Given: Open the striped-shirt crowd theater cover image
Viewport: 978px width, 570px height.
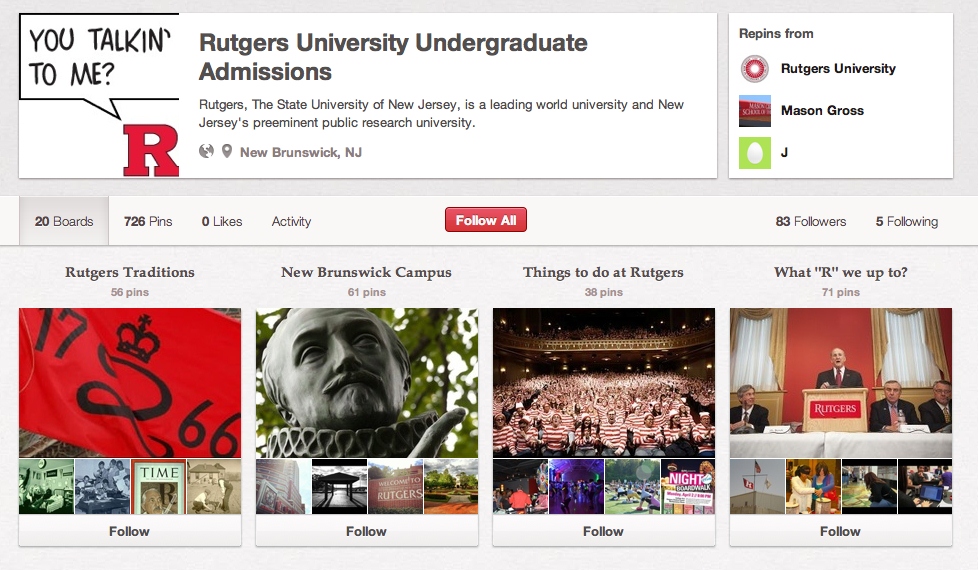Looking at the screenshot, I should (x=604, y=382).
